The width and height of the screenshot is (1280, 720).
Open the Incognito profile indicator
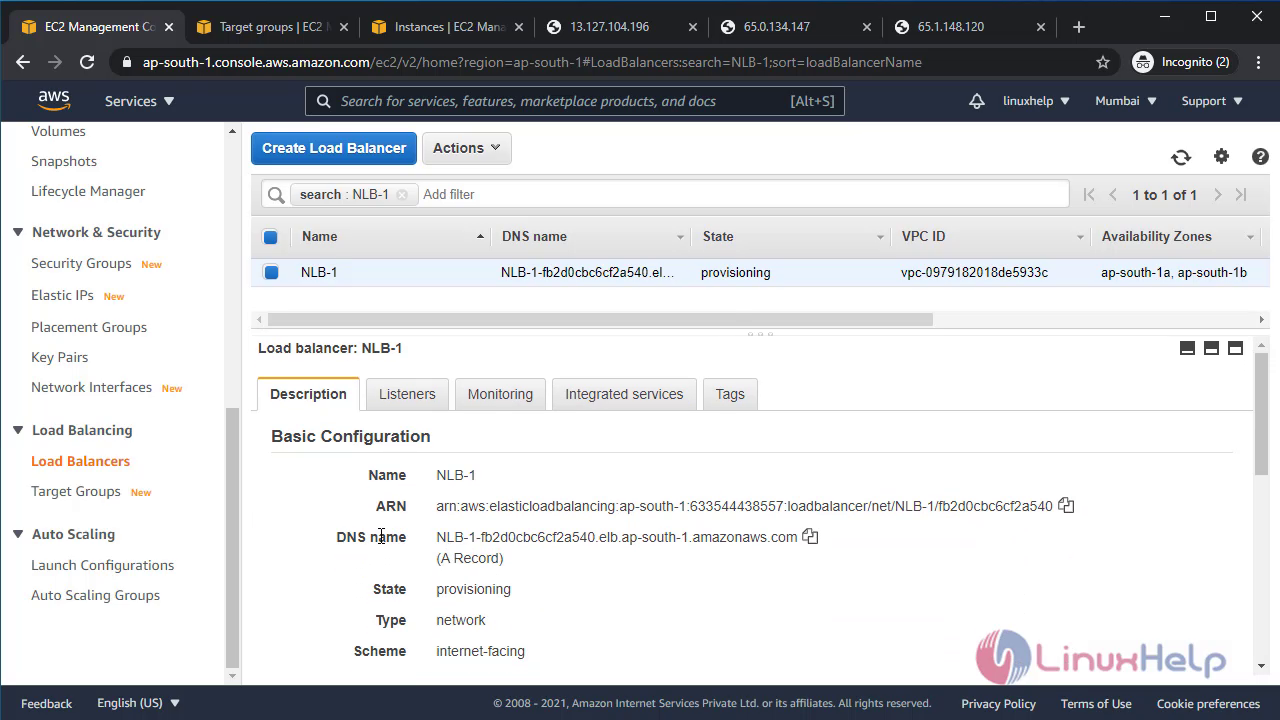pyautogui.click(x=1182, y=62)
